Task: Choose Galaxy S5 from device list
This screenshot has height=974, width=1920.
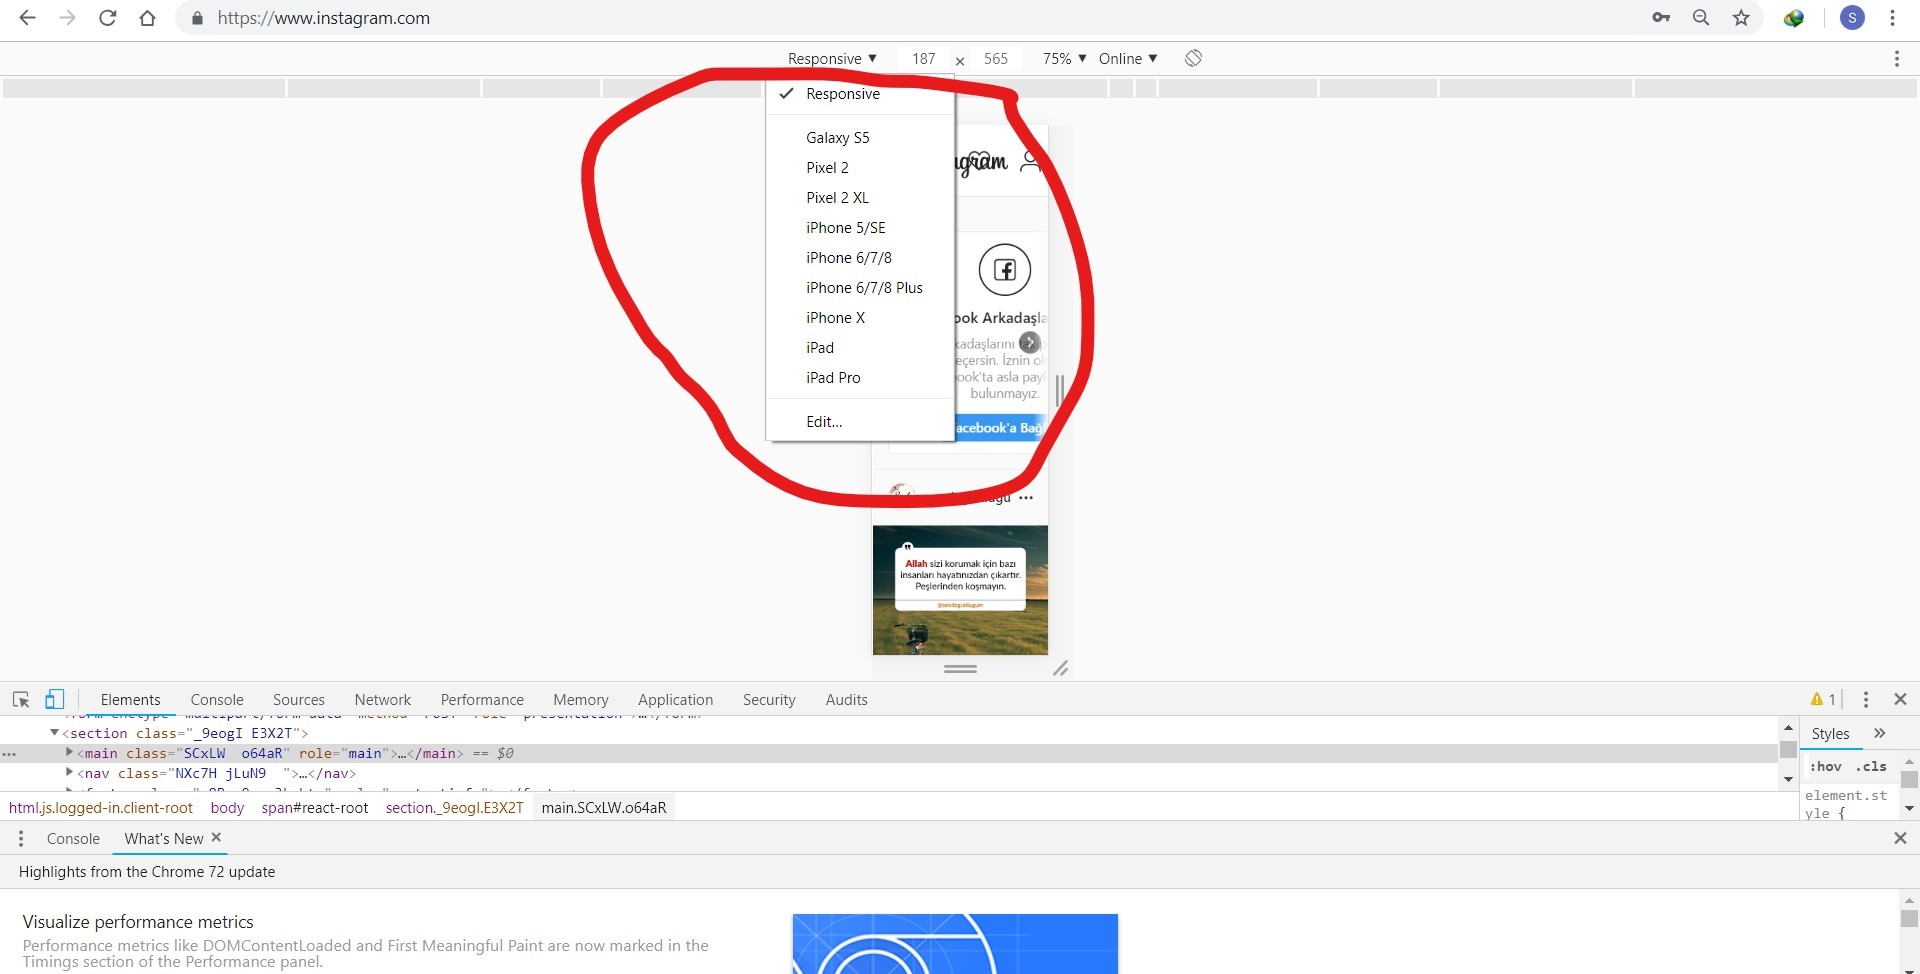Action: [x=860, y=138]
